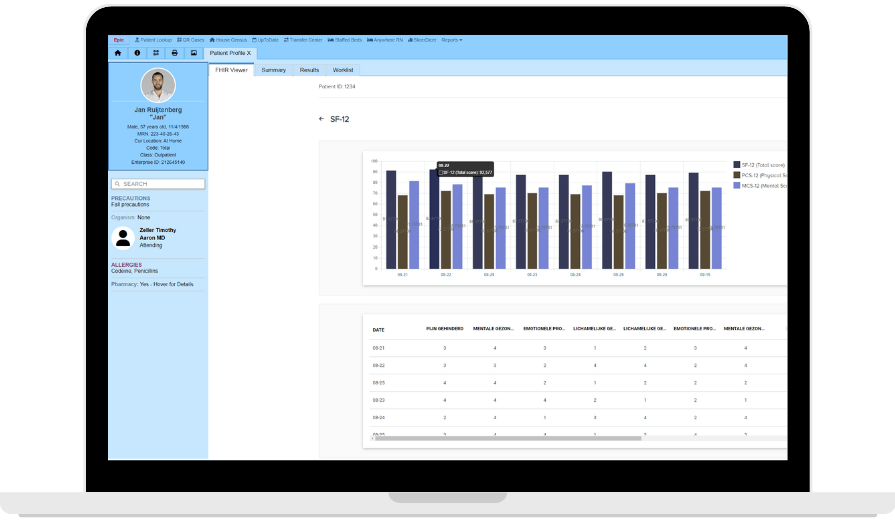Click the image icon in the toolbar
Image resolution: width=895 pixels, height=522 pixels.
point(194,52)
